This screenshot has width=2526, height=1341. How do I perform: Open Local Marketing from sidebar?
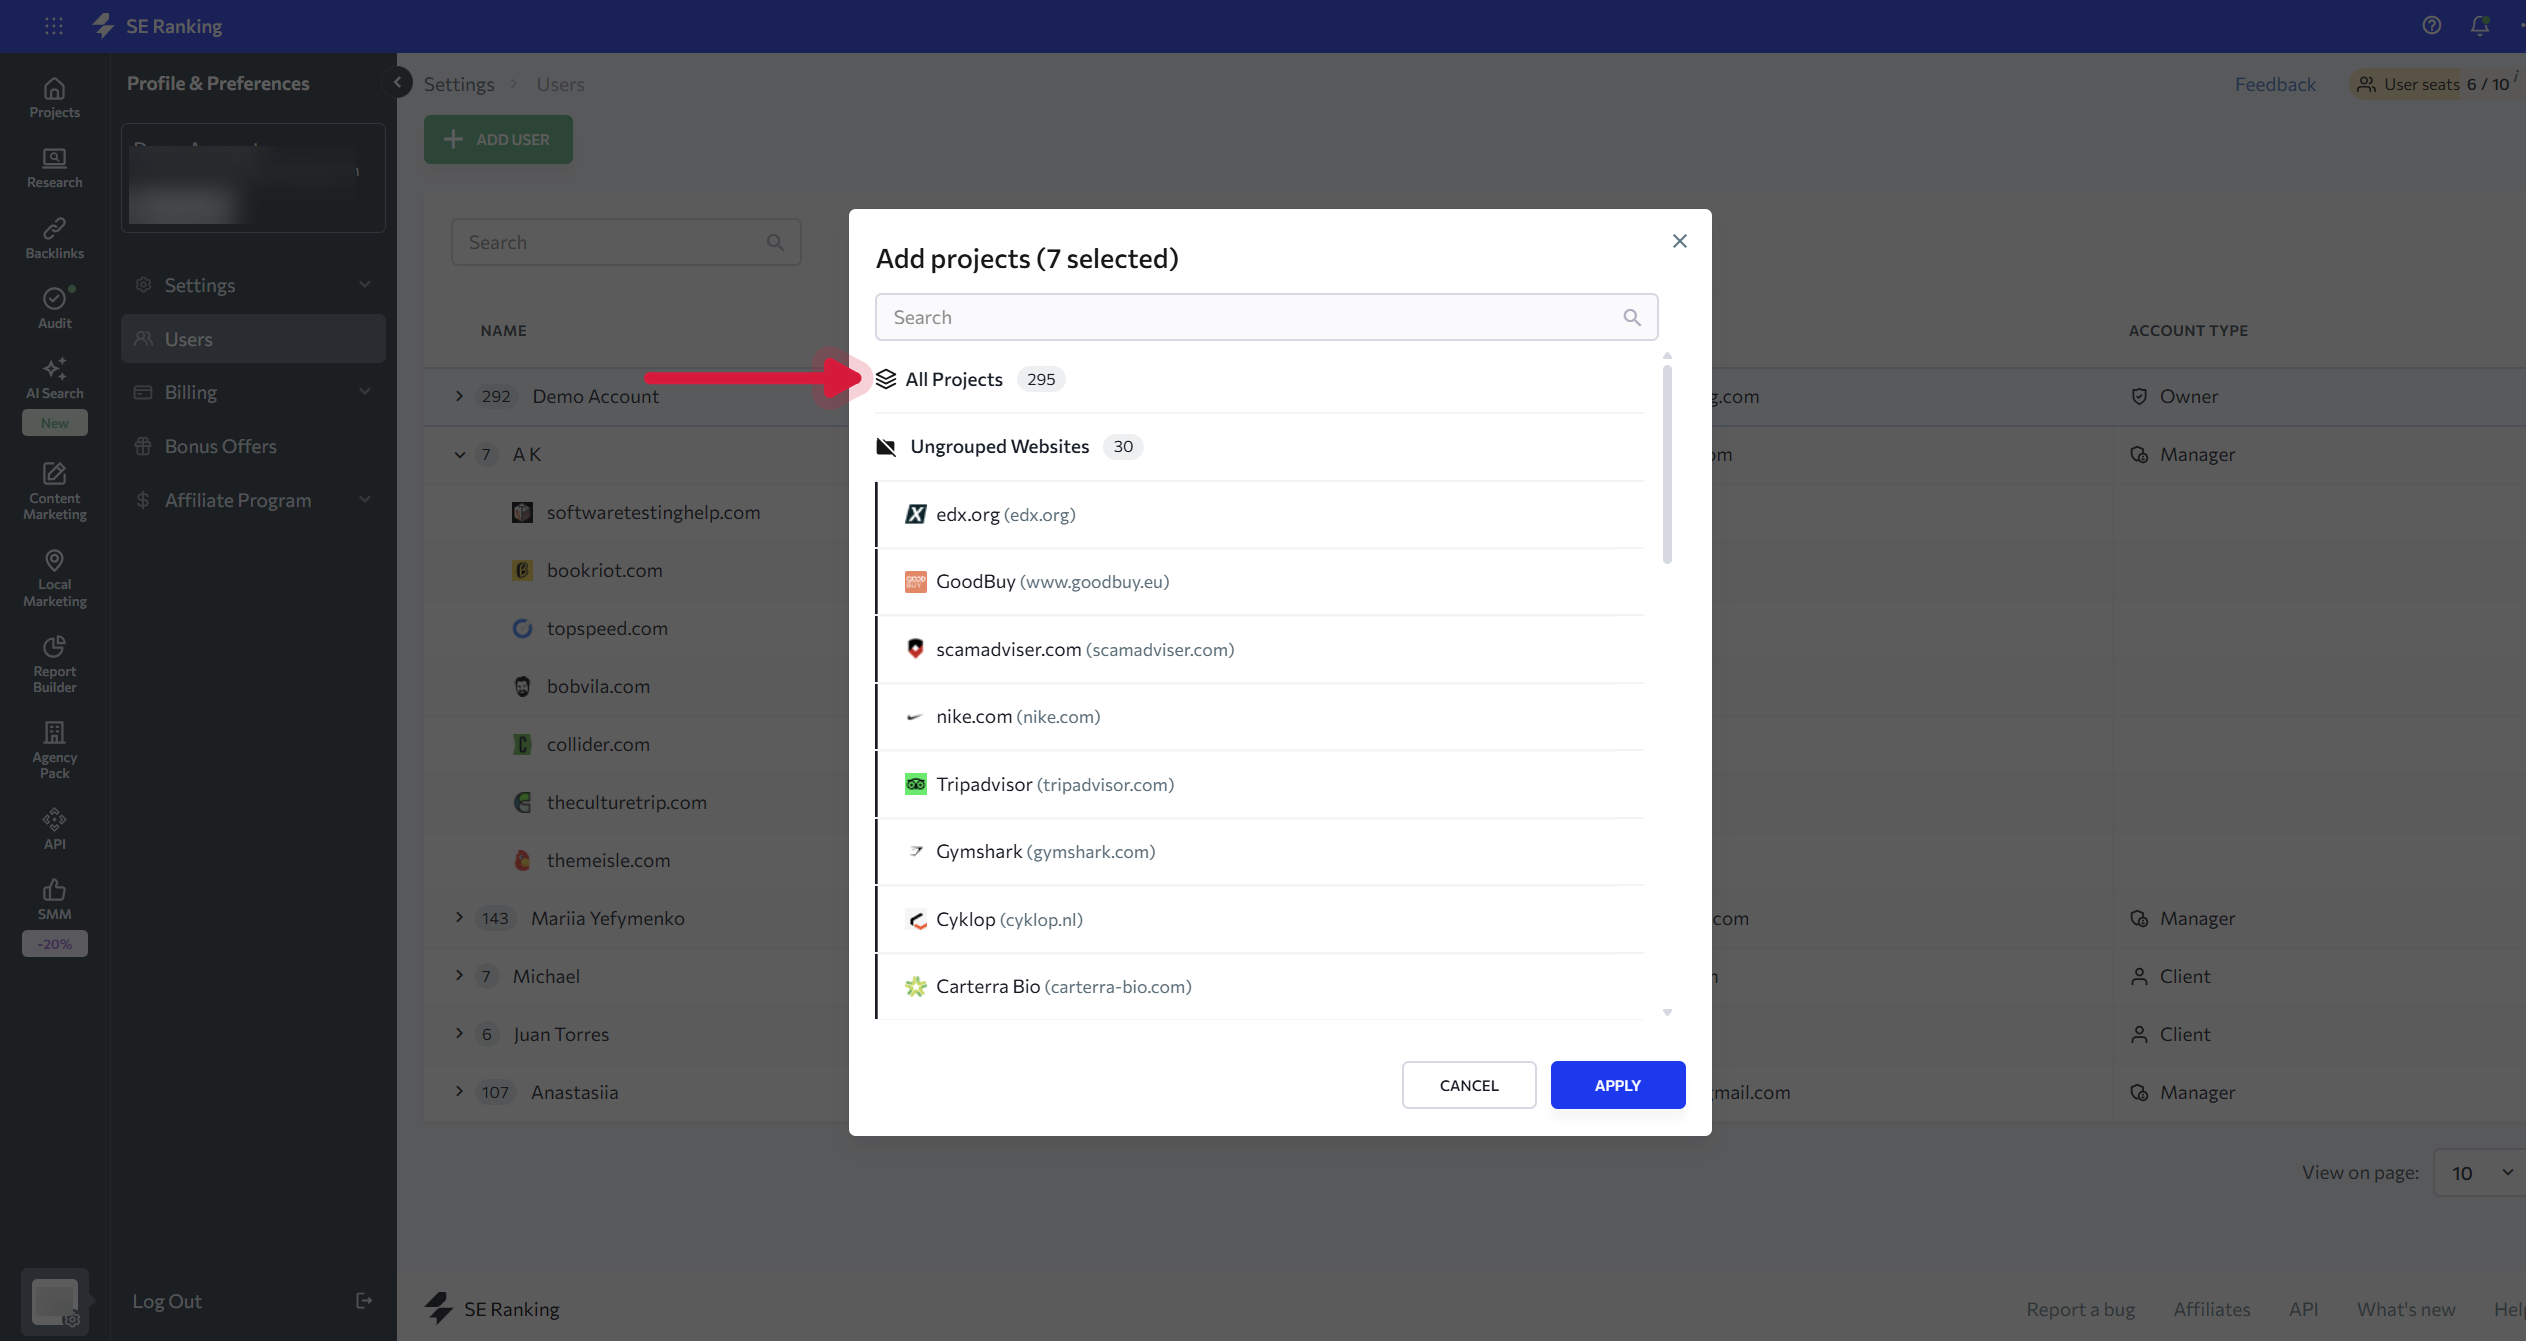(x=54, y=578)
